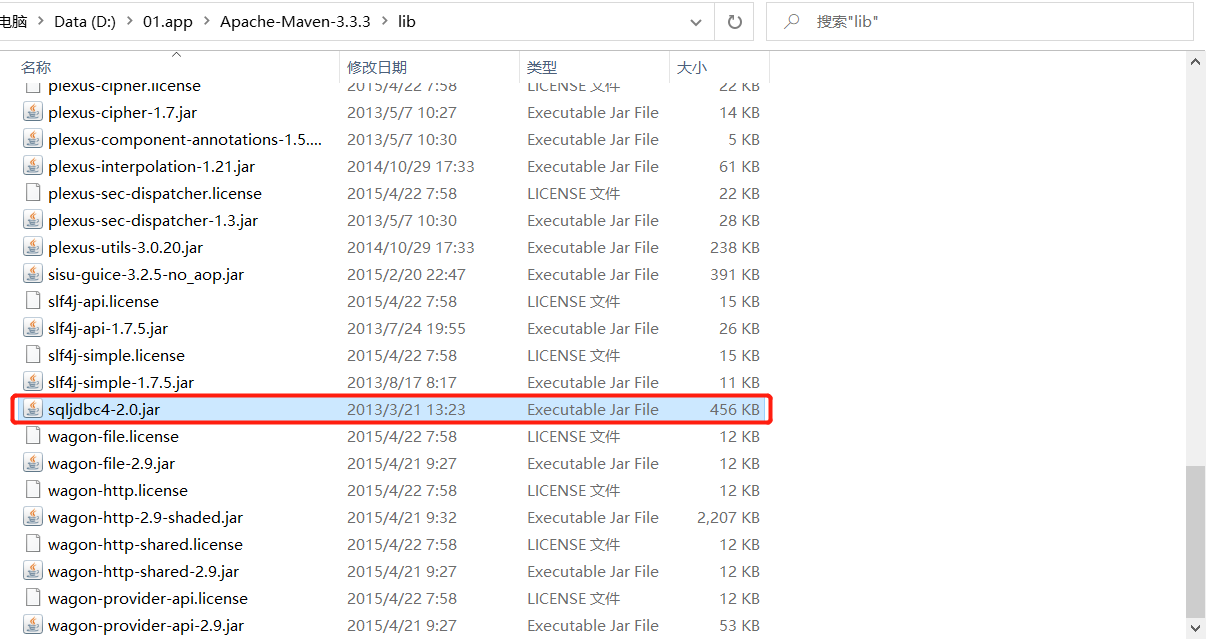Sort by the 大小 column header
The image size is (1206, 639).
(691, 67)
